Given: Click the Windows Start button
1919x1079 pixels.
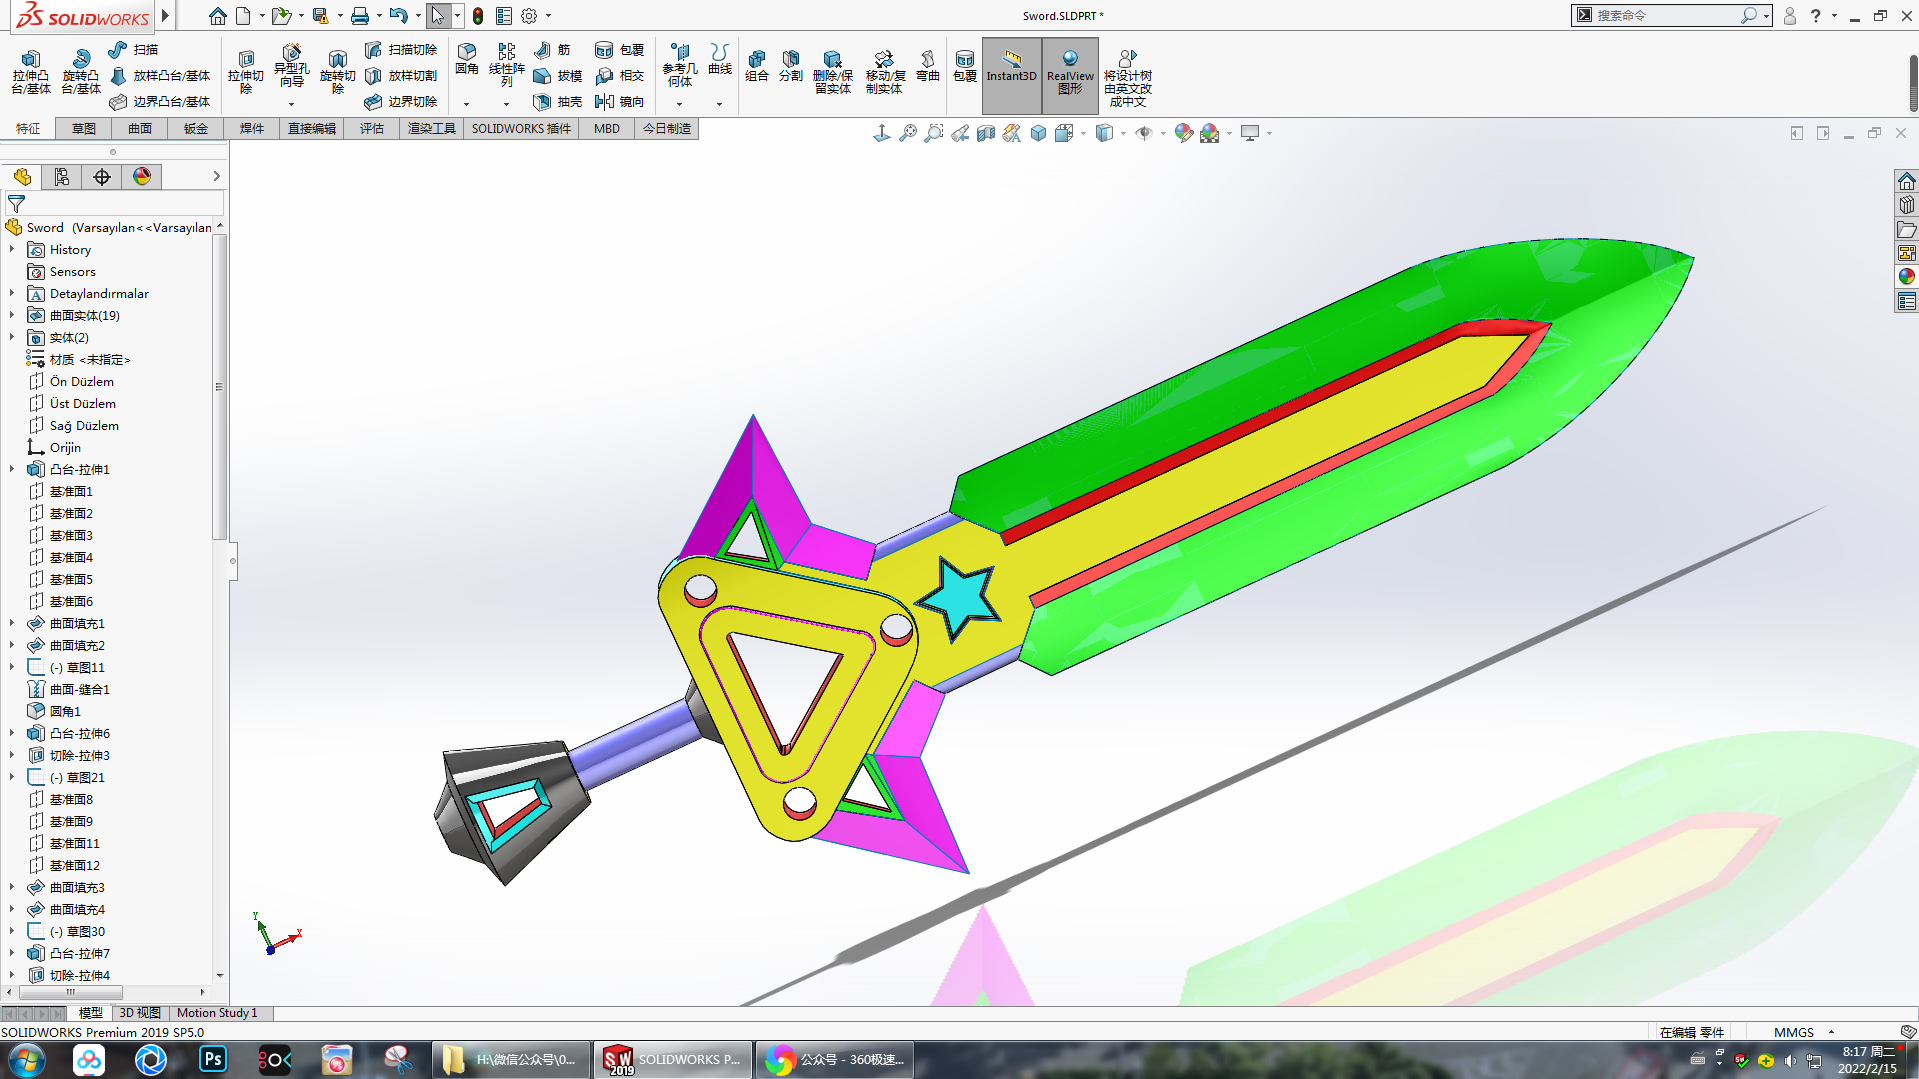Looking at the screenshot, I should [x=27, y=1059].
